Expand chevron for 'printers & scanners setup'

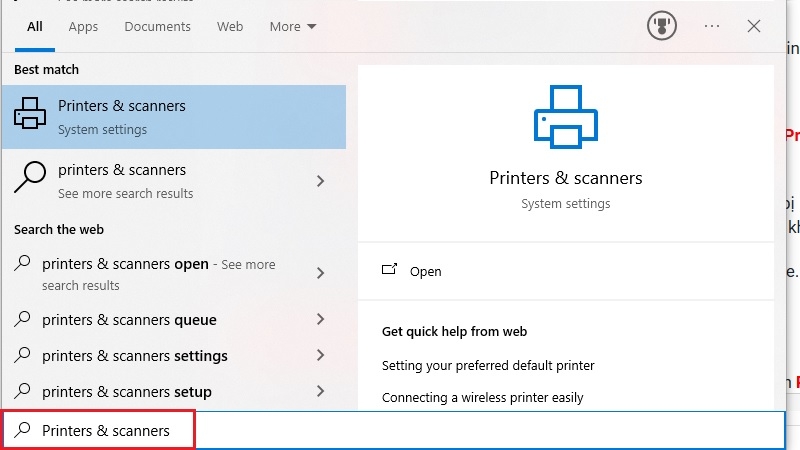click(x=320, y=391)
